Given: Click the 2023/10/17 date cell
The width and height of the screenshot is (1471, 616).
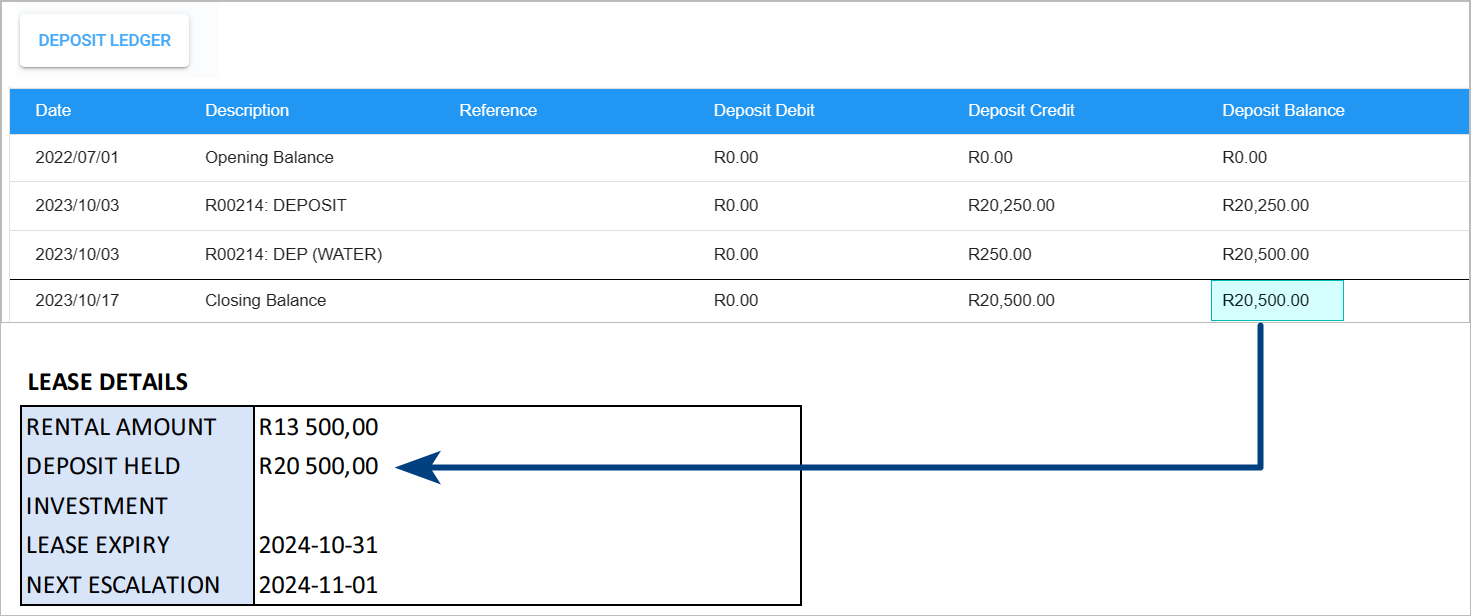Looking at the screenshot, I should pos(77,300).
